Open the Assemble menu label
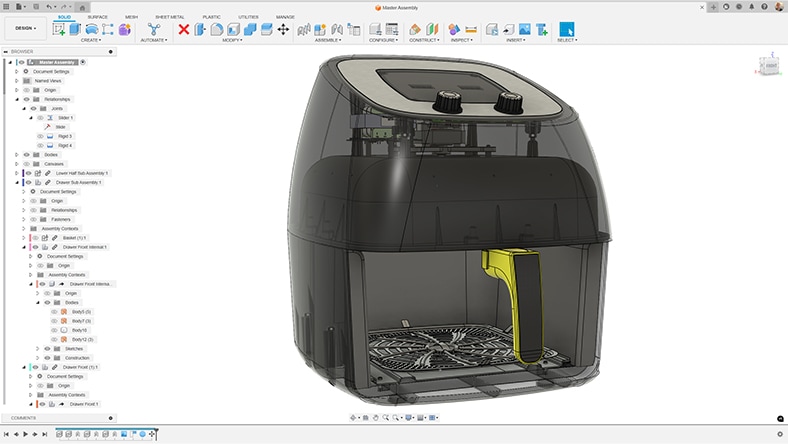This screenshot has width=788, height=444. [326, 40]
